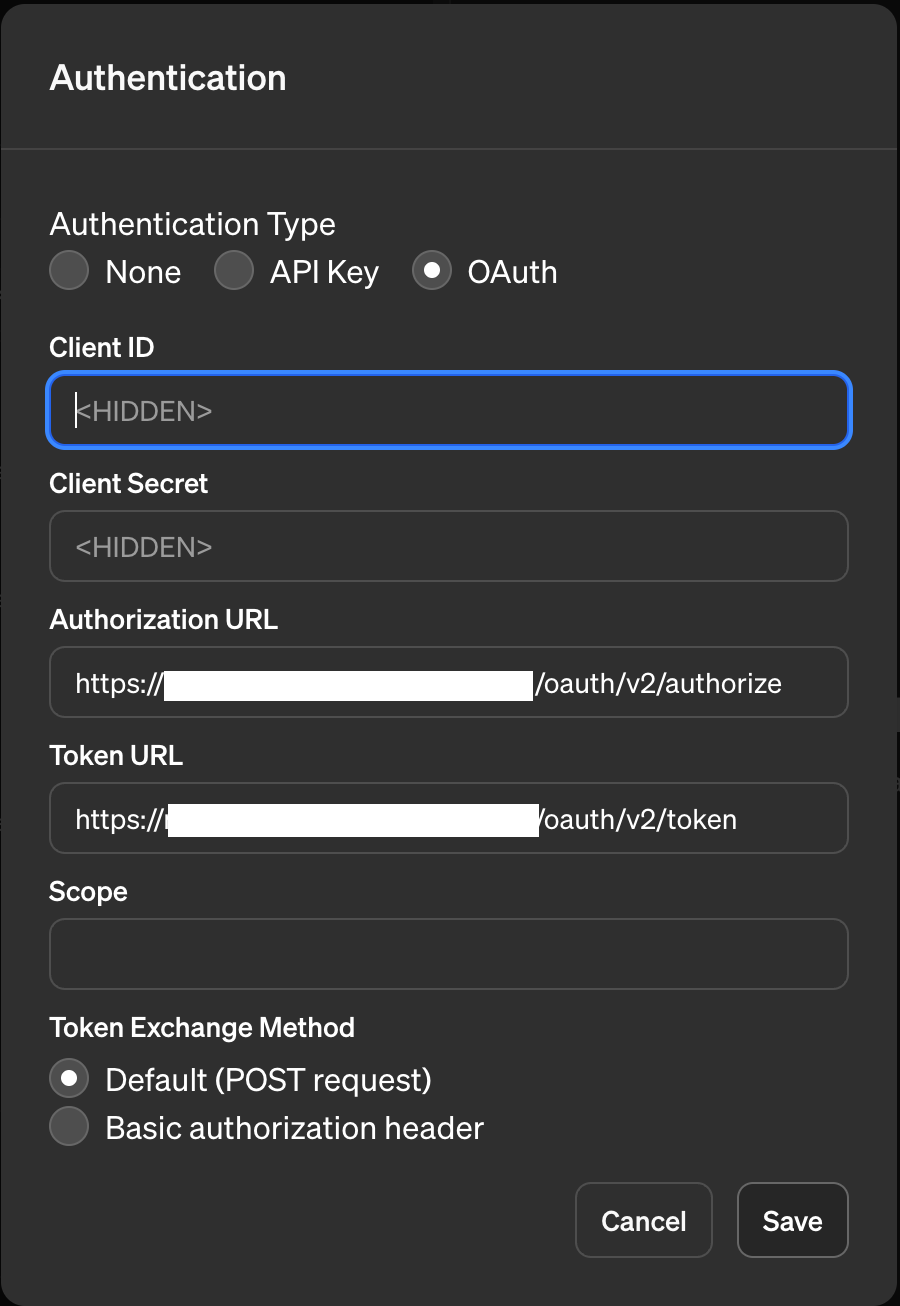The height and width of the screenshot is (1306, 900).
Task: Select the None authentication type
Action: pyautogui.click(x=69, y=272)
